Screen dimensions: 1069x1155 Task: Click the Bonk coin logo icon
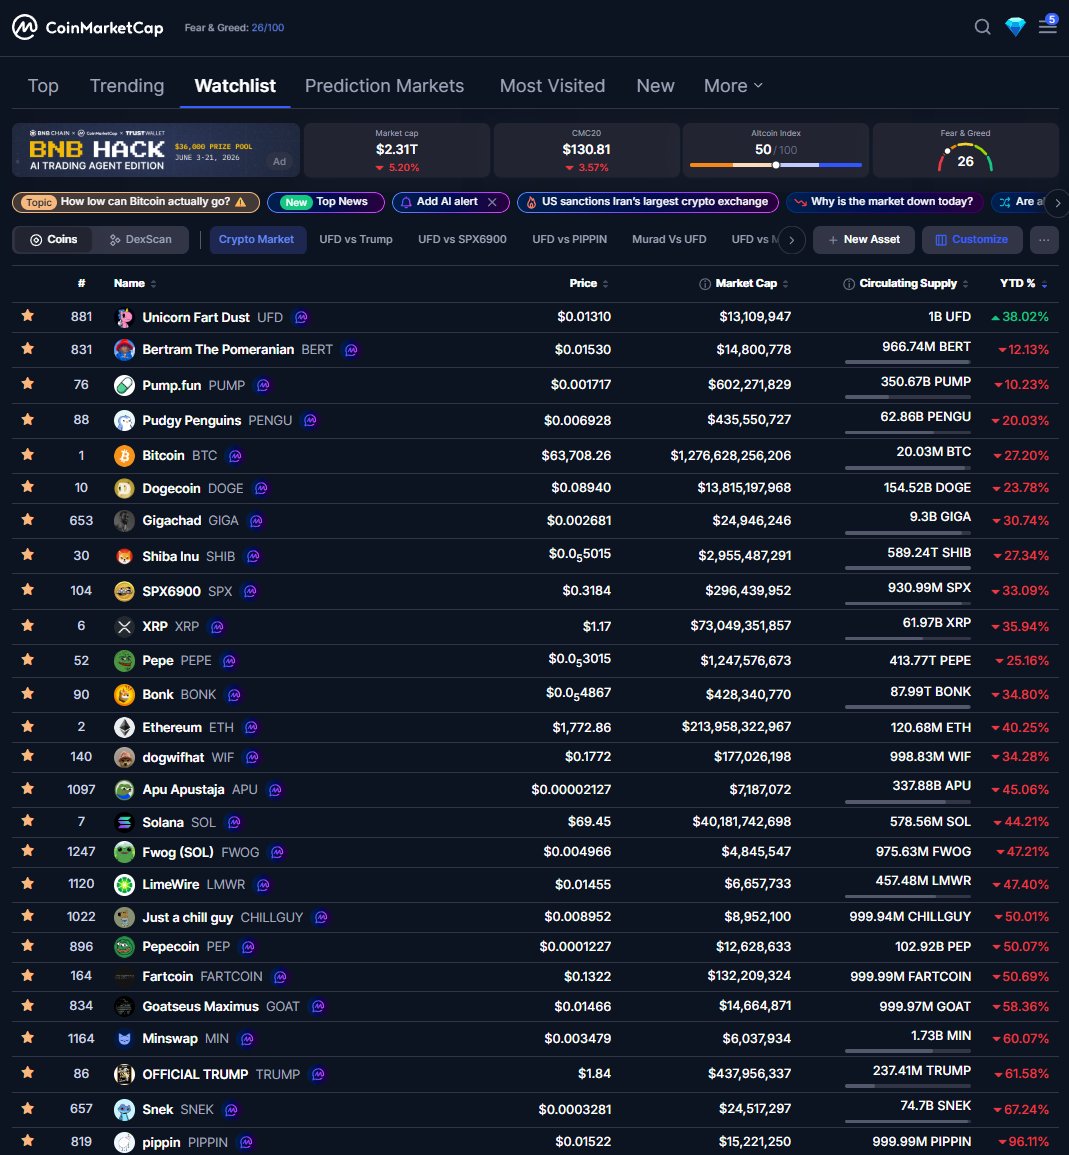click(125, 695)
